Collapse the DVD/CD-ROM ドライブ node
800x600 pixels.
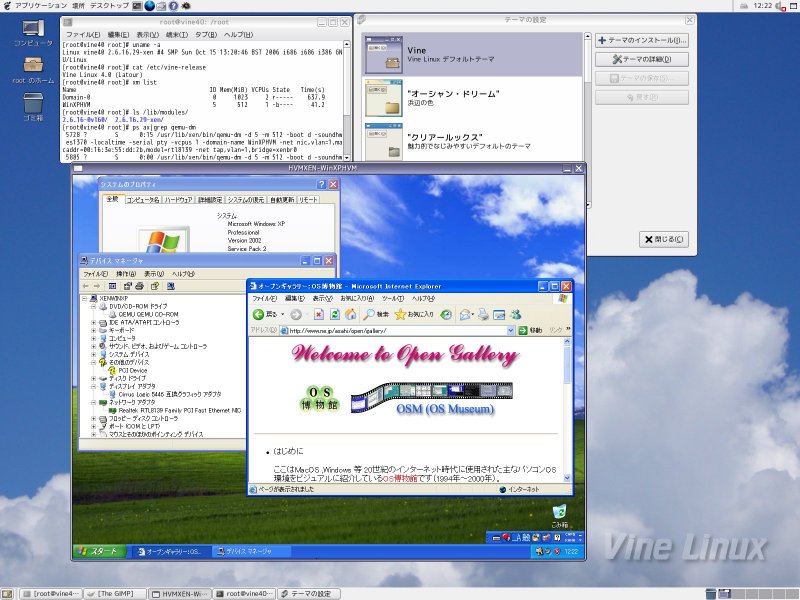point(94,307)
